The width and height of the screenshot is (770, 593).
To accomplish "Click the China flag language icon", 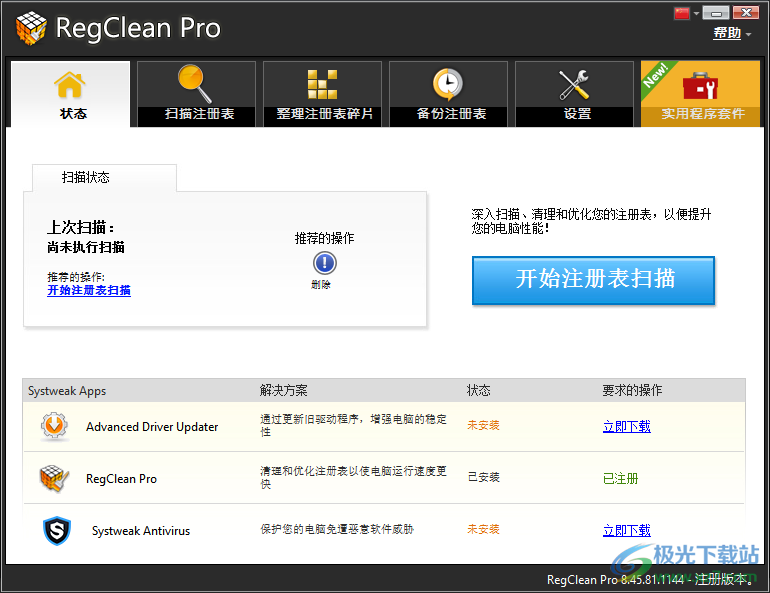I will point(682,13).
